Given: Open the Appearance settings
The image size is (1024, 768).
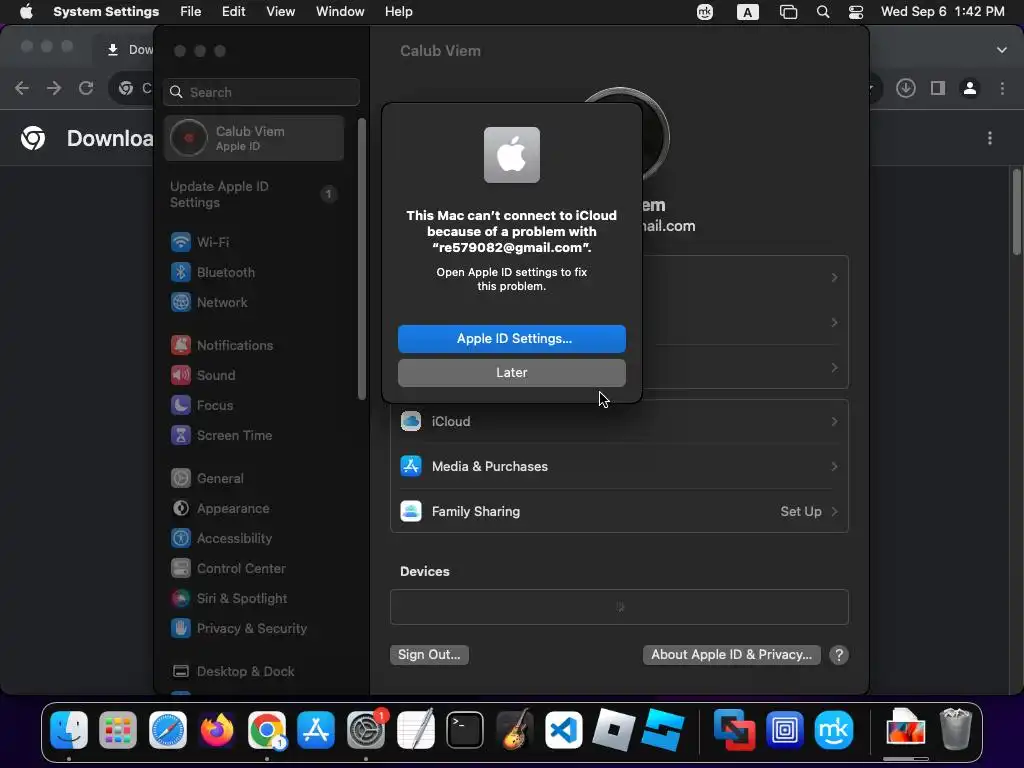Looking at the screenshot, I should 255,509.
